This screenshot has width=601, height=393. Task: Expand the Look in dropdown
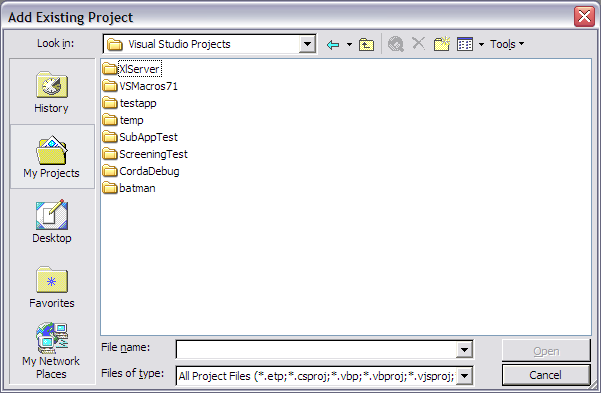[x=307, y=44]
